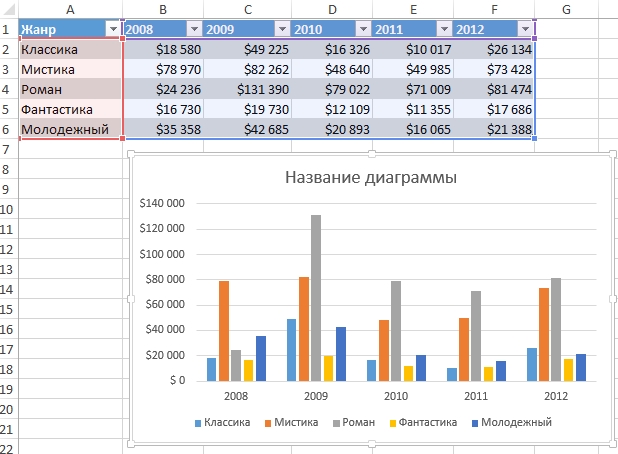
Task: Click the Классика legend color marker
Action: pyautogui.click(x=199, y=423)
